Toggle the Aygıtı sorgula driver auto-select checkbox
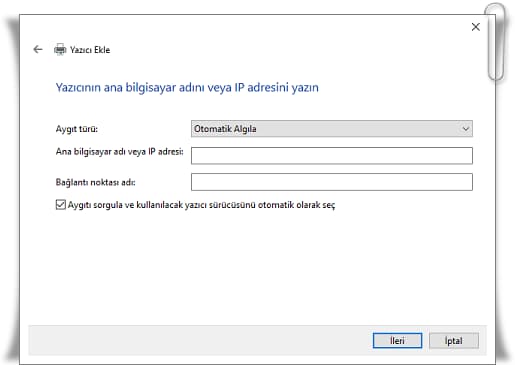The height and width of the screenshot is (365, 515). tap(61, 204)
